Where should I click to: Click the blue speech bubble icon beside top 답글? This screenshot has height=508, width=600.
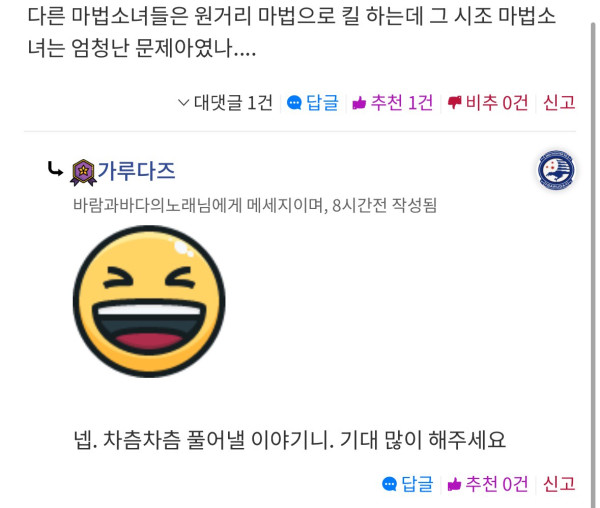coord(294,103)
